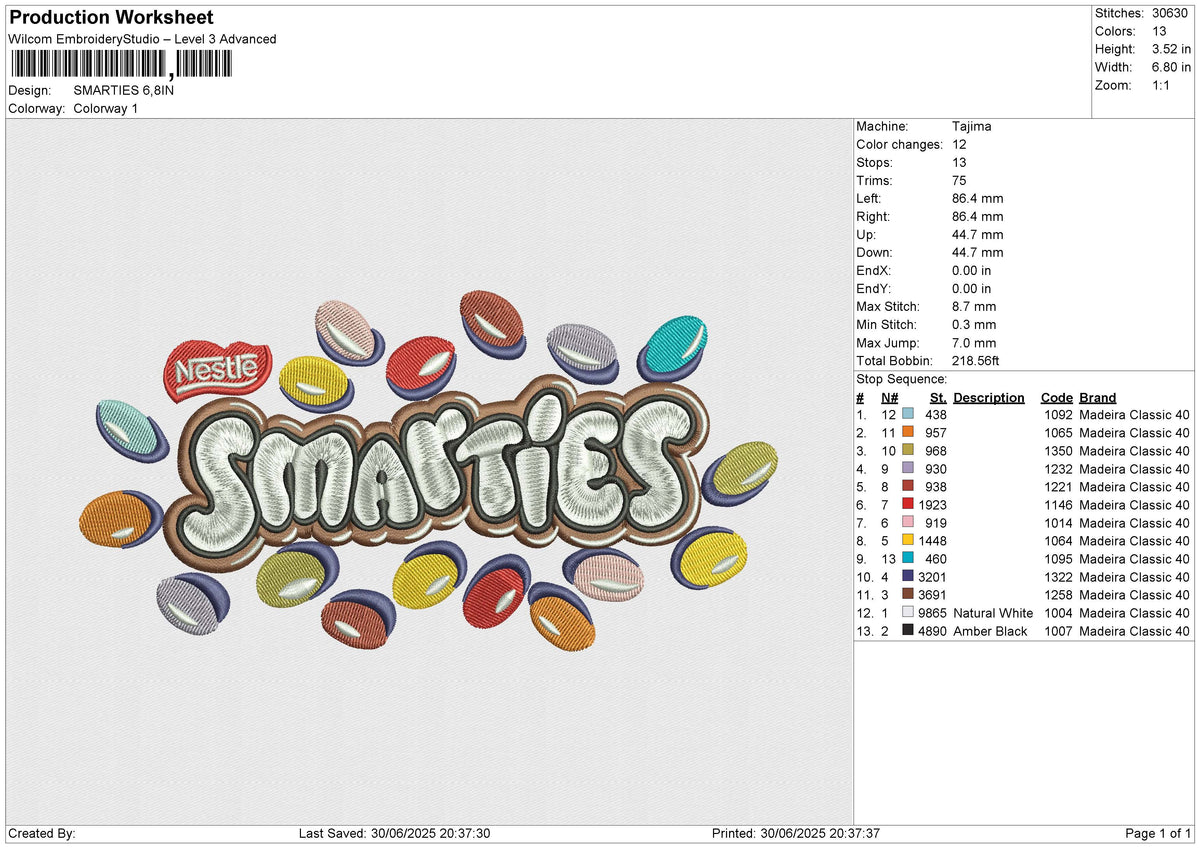Select the stitch count 4890 in row 13

(932, 631)
